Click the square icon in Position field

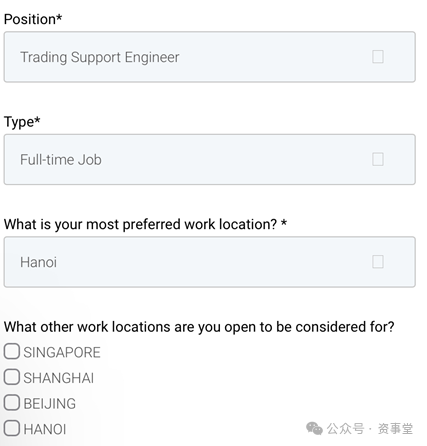378,57
